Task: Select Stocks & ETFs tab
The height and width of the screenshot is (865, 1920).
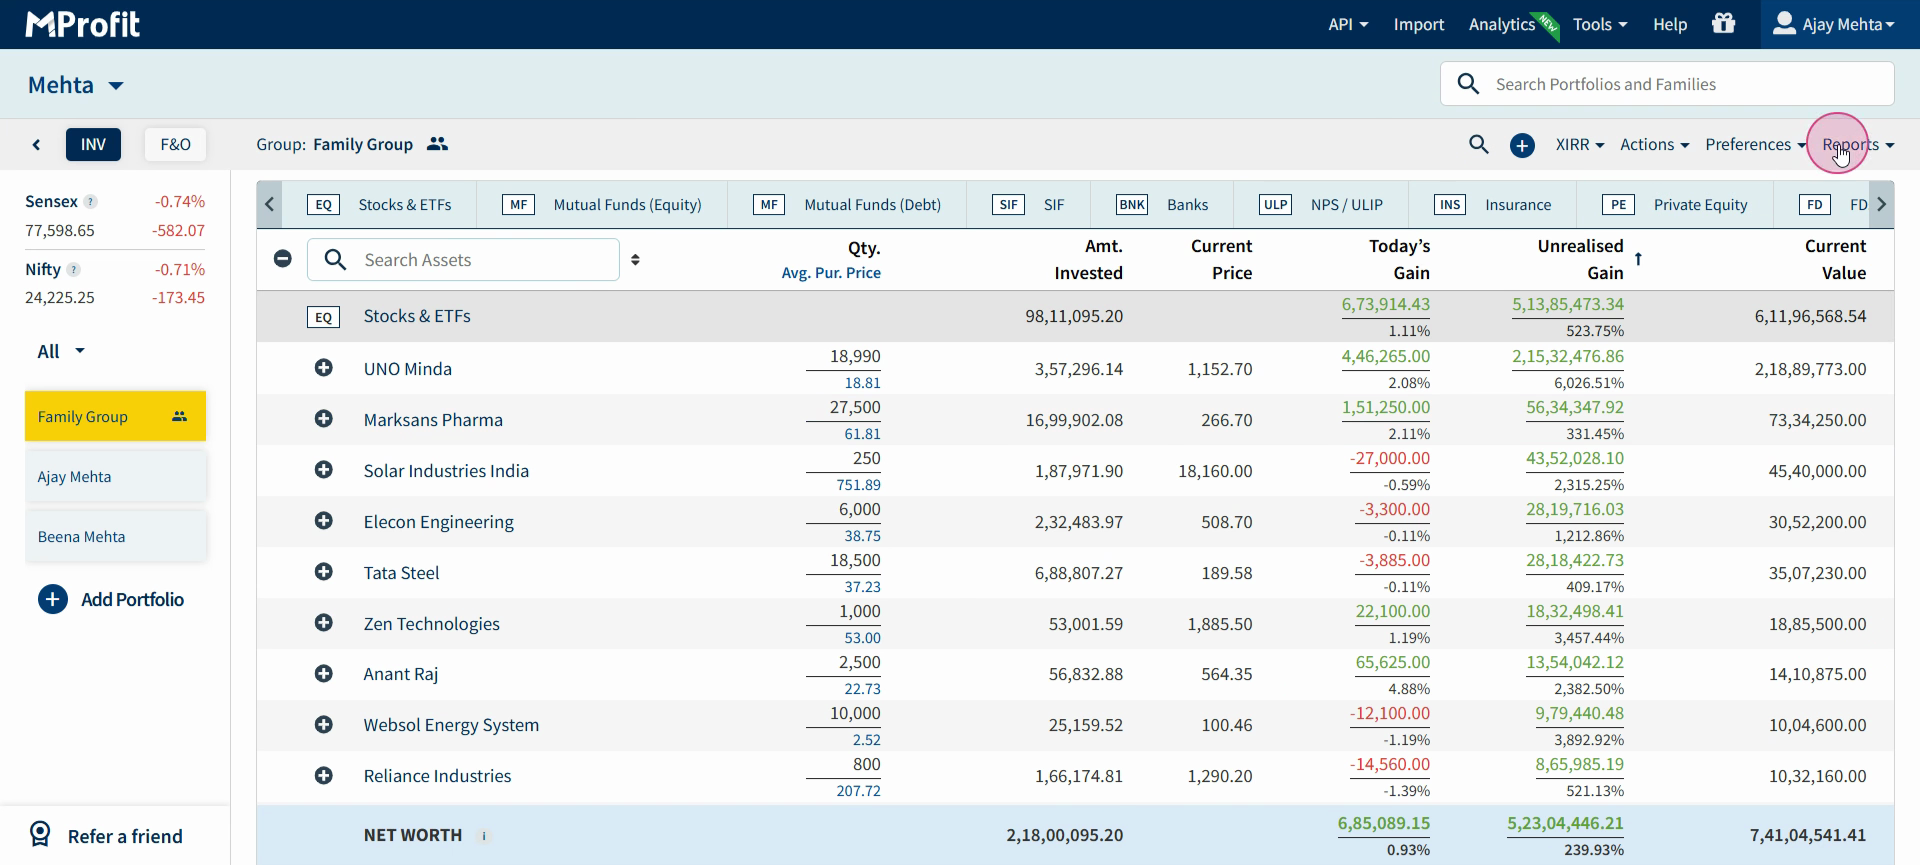Action: click(x=379, y=205)
